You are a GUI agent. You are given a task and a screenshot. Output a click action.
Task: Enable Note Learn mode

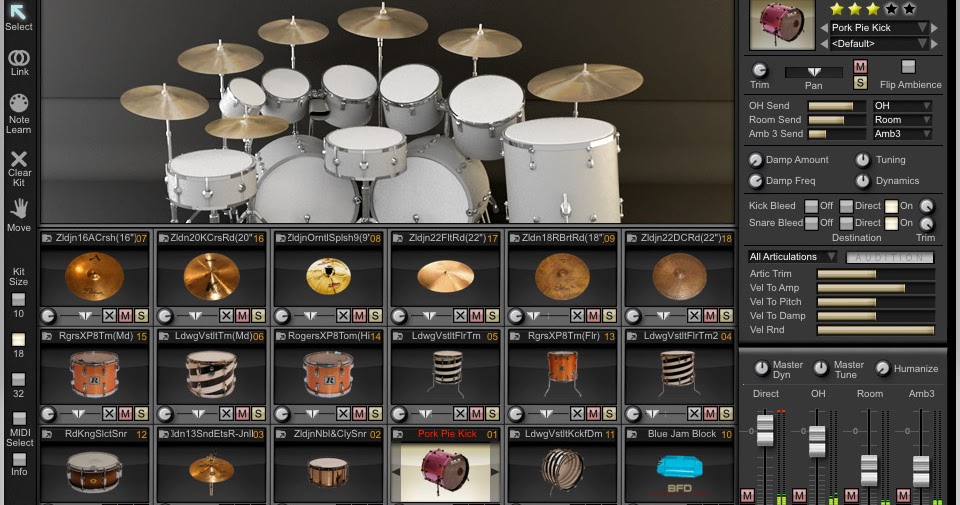click(x=18, y=114)
